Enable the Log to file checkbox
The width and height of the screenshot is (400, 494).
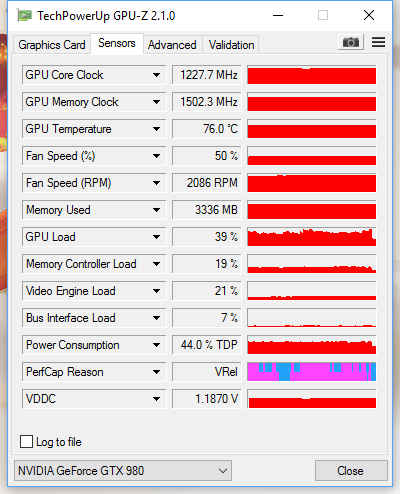tap(27, 442)
